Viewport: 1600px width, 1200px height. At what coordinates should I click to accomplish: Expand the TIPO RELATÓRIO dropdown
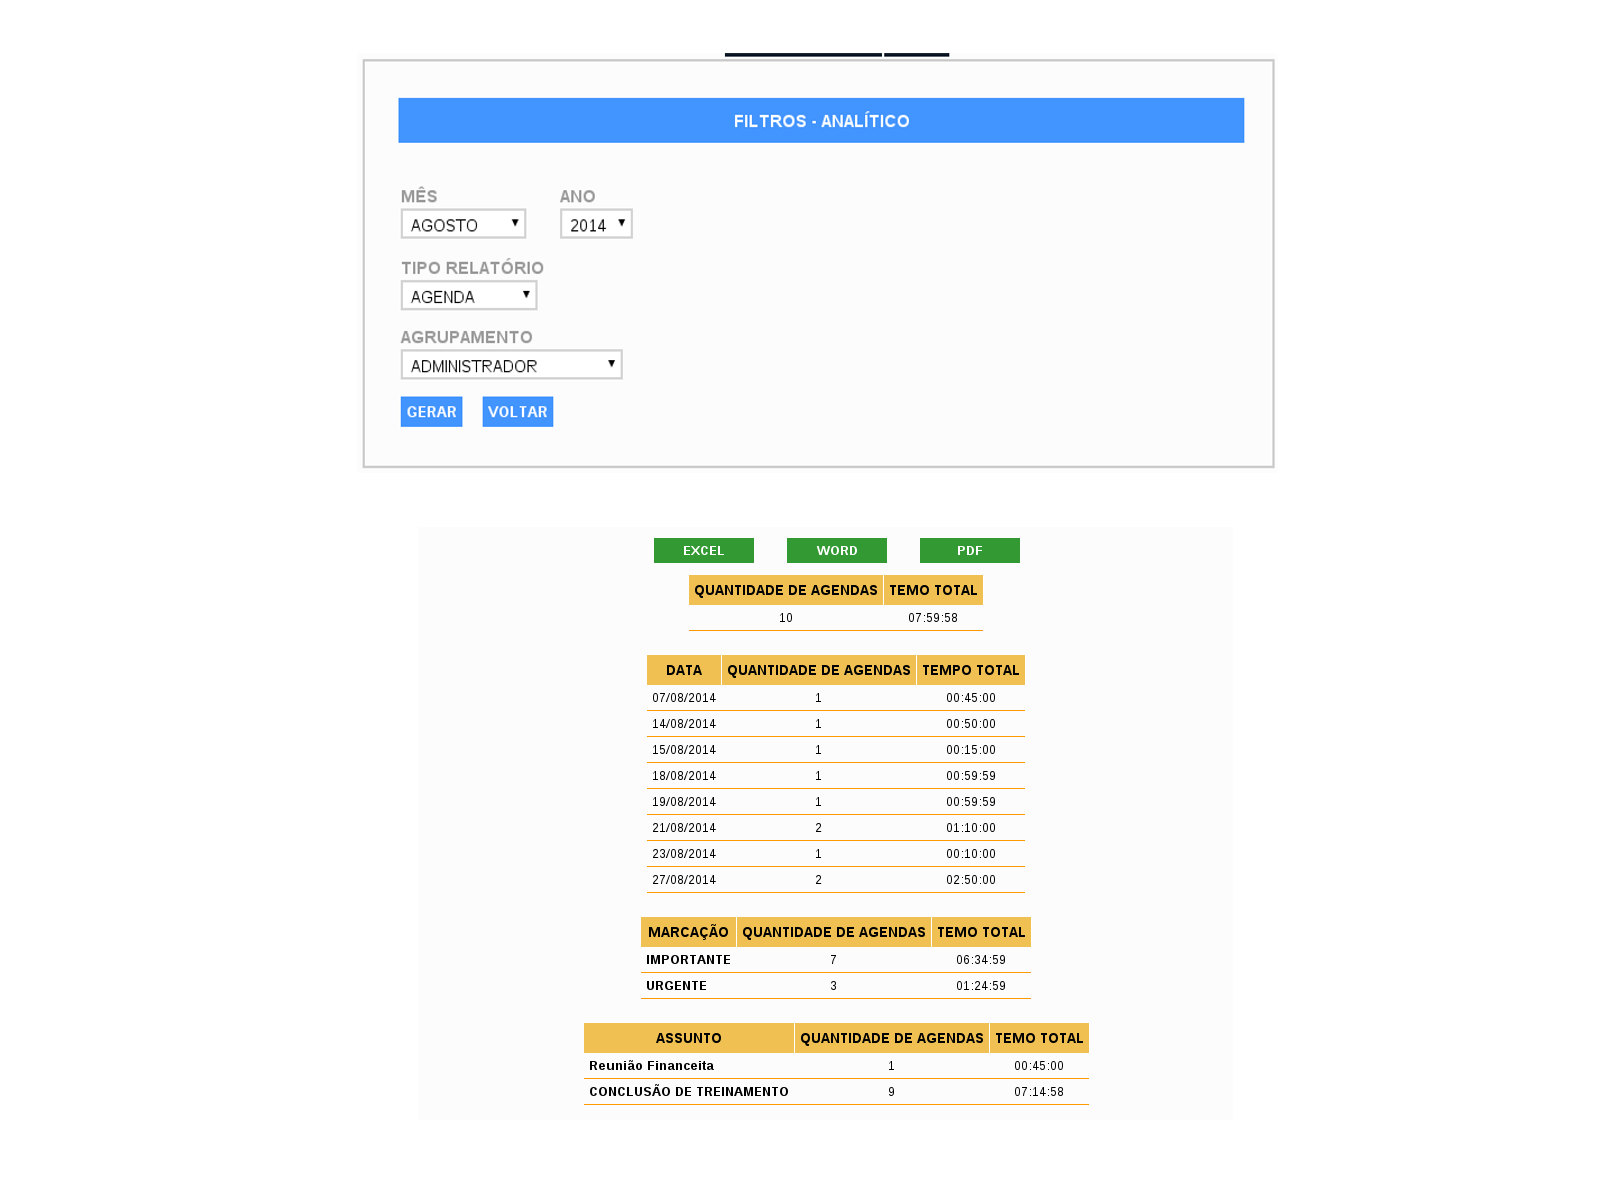point(469,296)
